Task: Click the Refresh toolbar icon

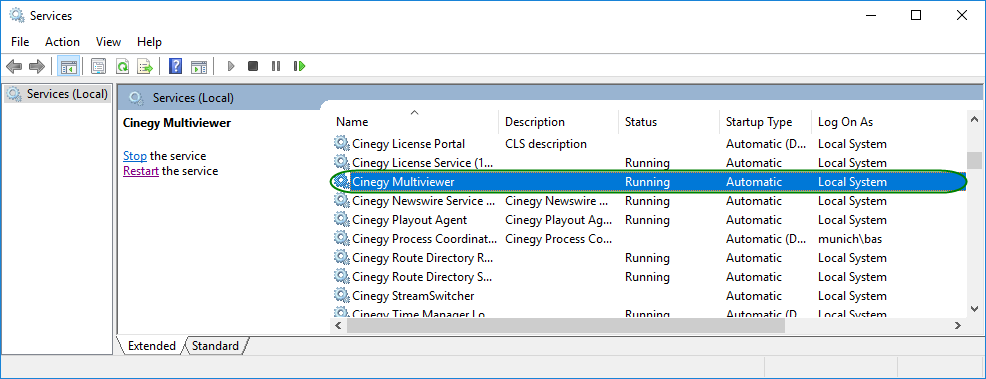Action: [x=122, y=66]
